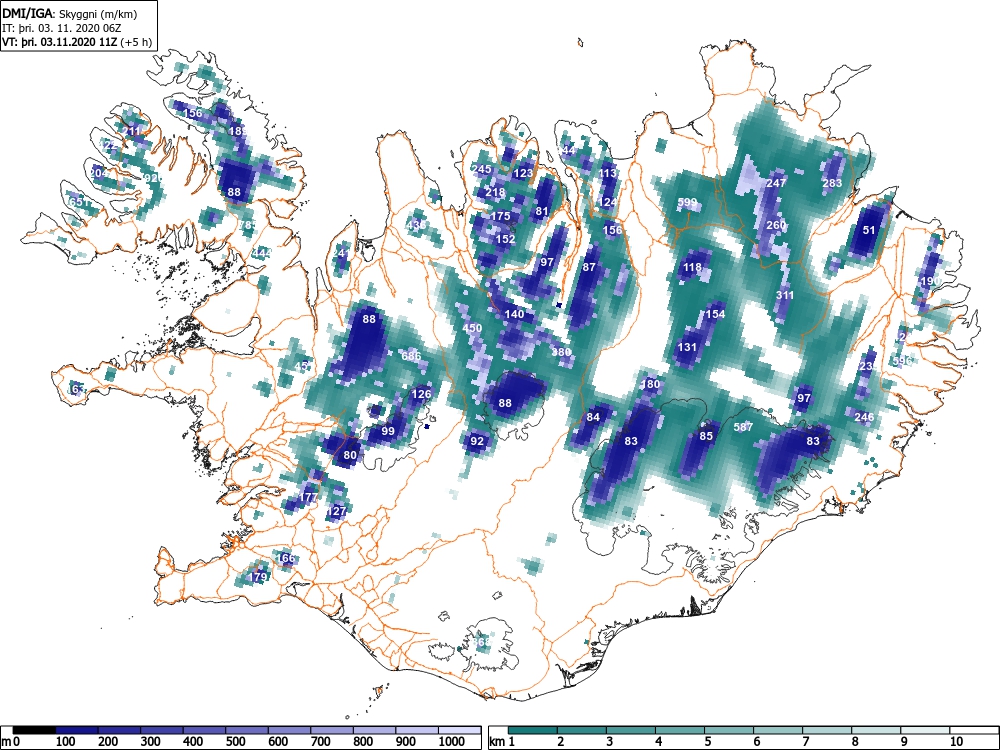Click the visibility value 123 on the map
Screen dimensions: 1000x750
coord(523,173)
